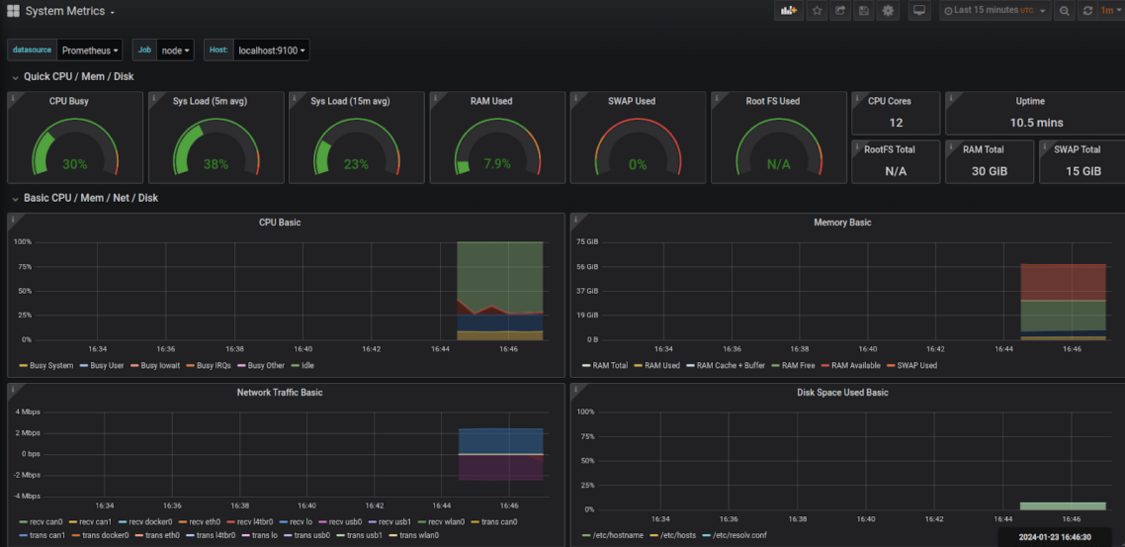This screenshot has width=1125, height=547.
Task: Refresh the dashboard with the circular arrows icon
Action: [x=1088, y=11]
